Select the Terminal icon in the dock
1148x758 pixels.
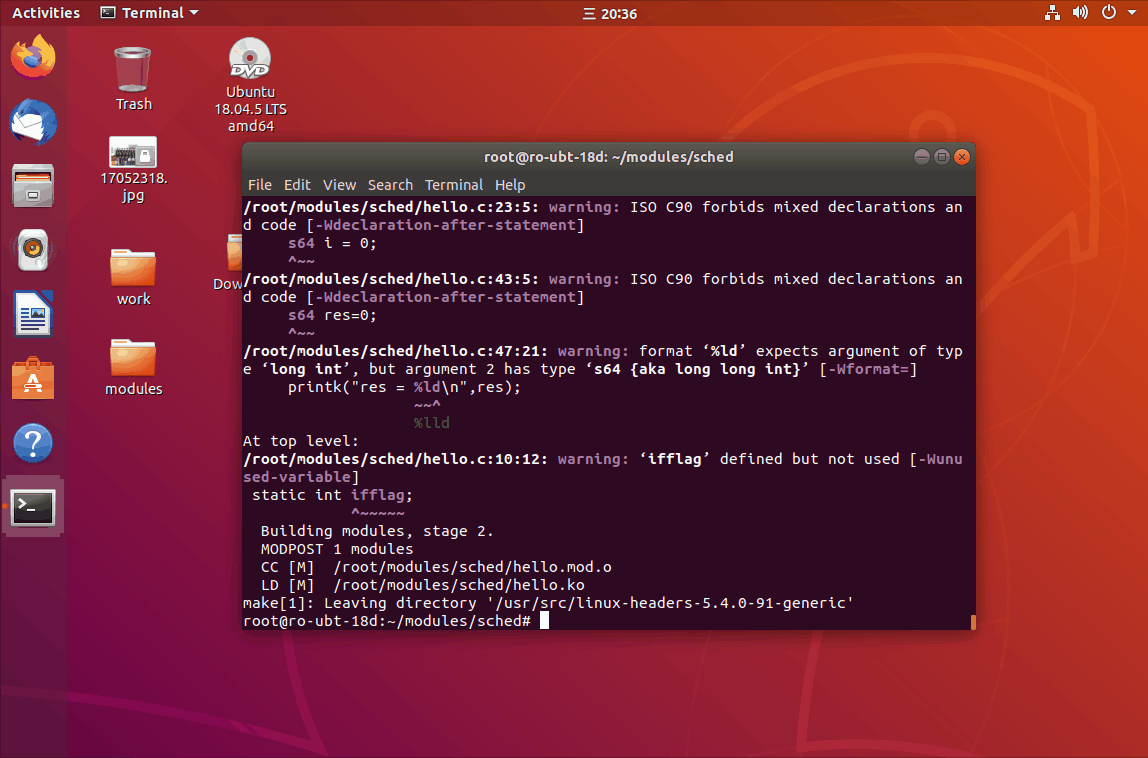pyautogui.click(x=33, y=508)
